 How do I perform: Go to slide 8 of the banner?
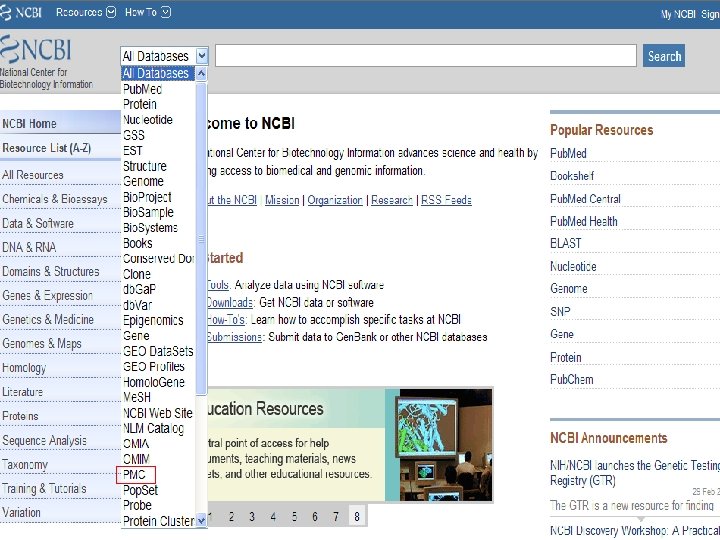357,516
